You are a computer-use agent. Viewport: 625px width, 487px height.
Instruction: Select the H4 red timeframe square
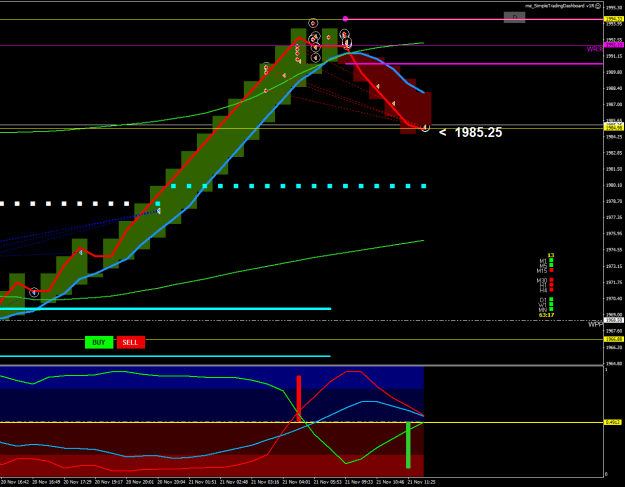[551, 290]
